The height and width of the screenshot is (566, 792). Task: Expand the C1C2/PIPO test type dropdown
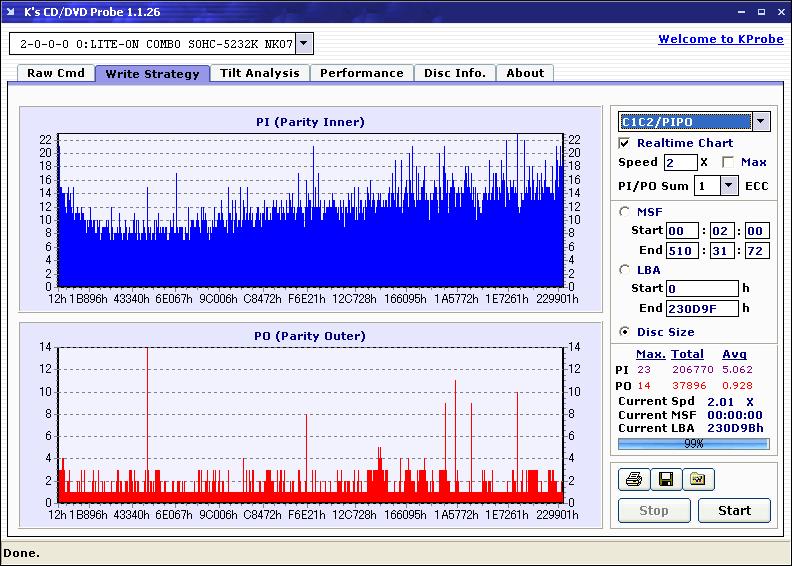[x=761, y=122]
